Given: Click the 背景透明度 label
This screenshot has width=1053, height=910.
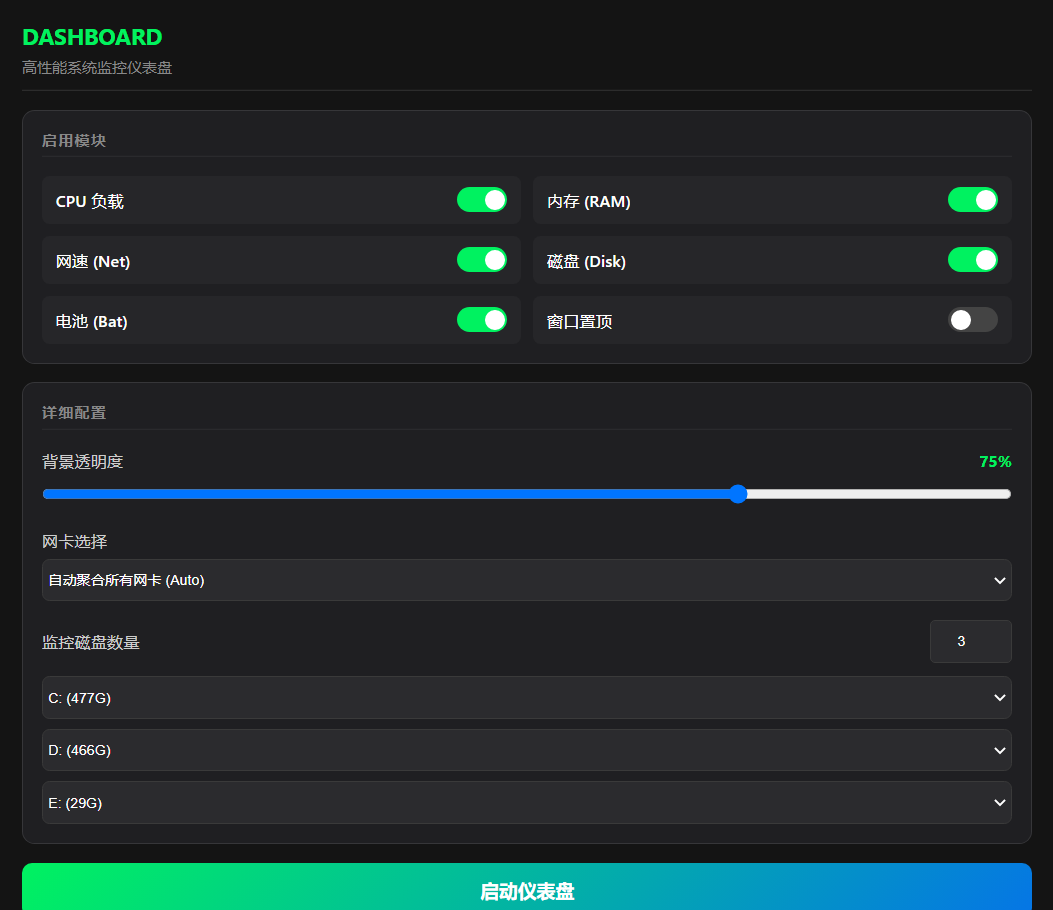Looking at the screenshot, I should click(83, 462).
